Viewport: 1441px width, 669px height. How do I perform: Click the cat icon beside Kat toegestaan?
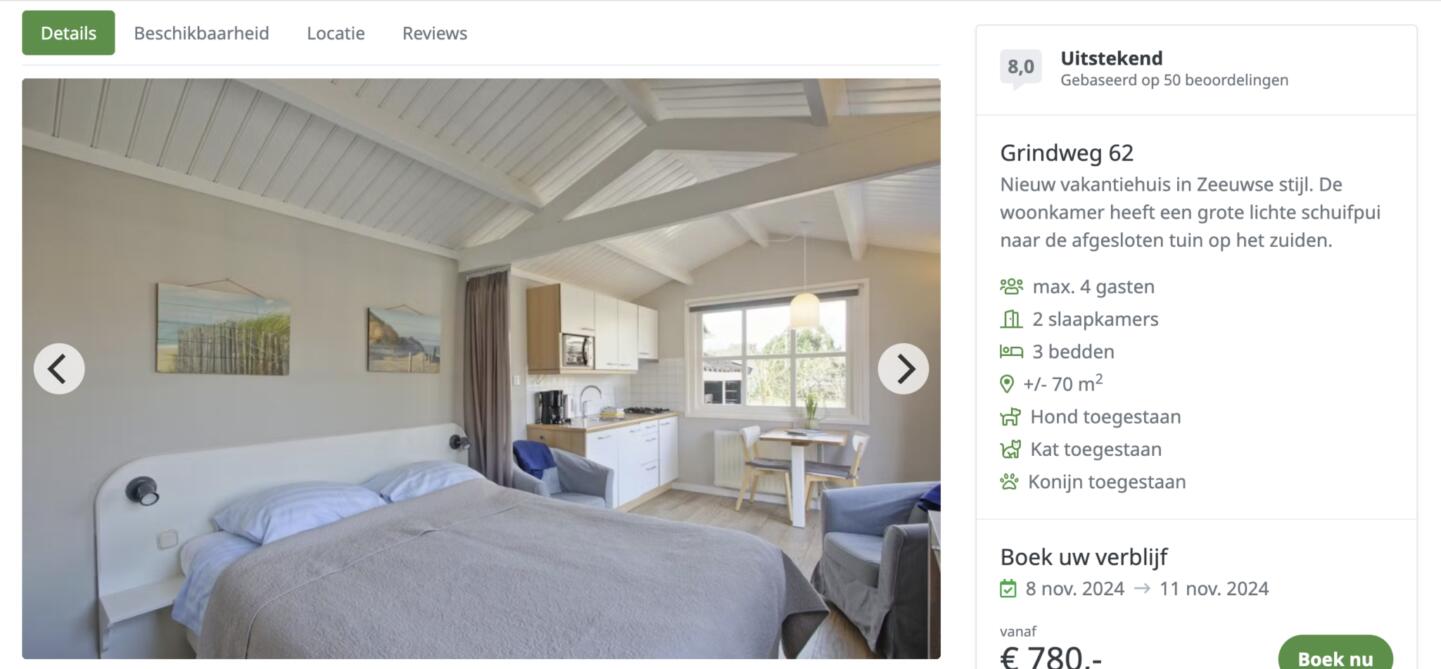1010,449
